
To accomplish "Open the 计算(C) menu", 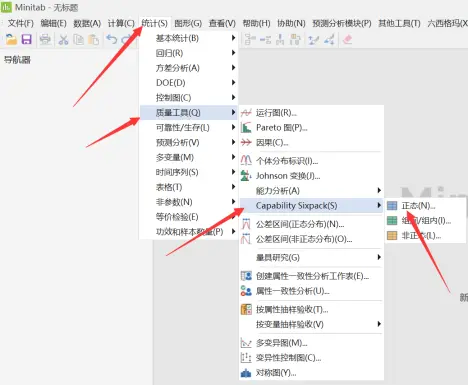I will pyautogui.click(x=121, y=23).
